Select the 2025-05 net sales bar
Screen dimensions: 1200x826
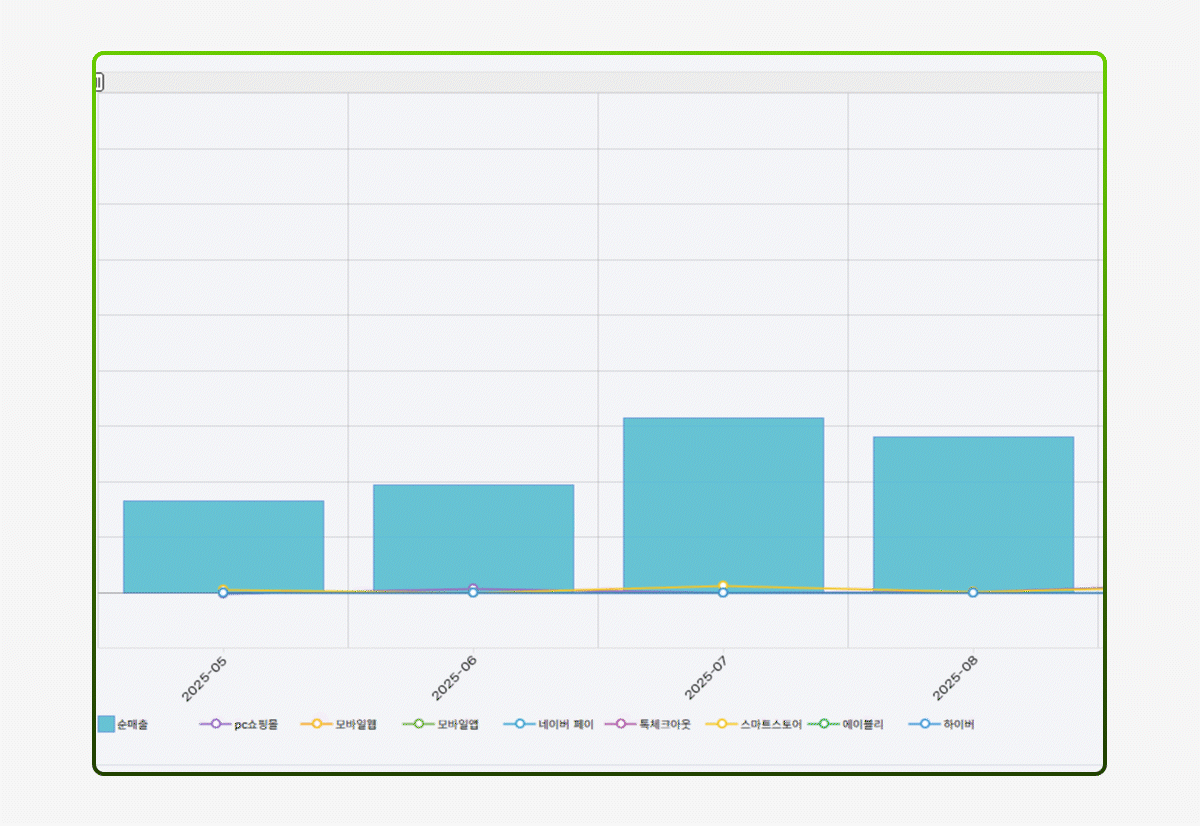click(x=223, y=545)
